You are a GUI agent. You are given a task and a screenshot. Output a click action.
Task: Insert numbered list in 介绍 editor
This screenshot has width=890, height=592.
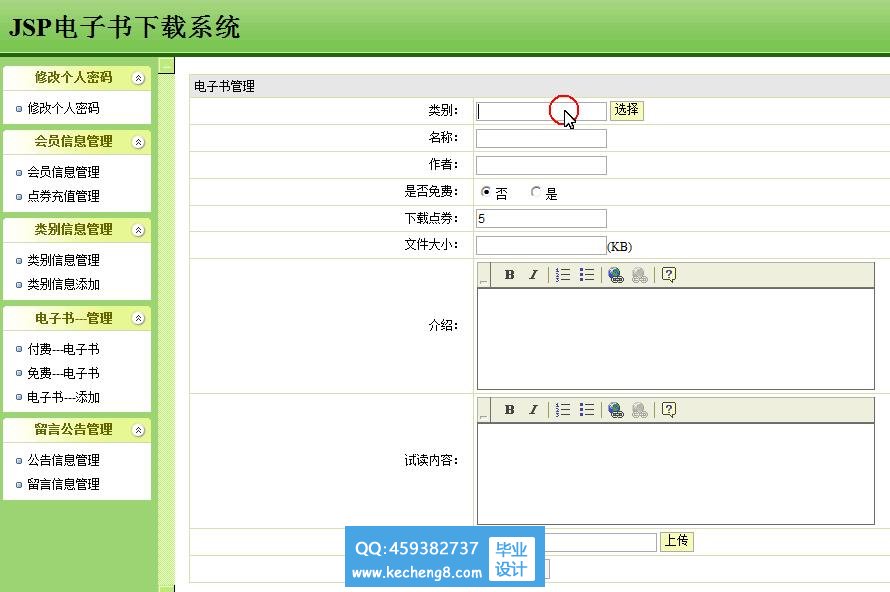click(562, 275)
